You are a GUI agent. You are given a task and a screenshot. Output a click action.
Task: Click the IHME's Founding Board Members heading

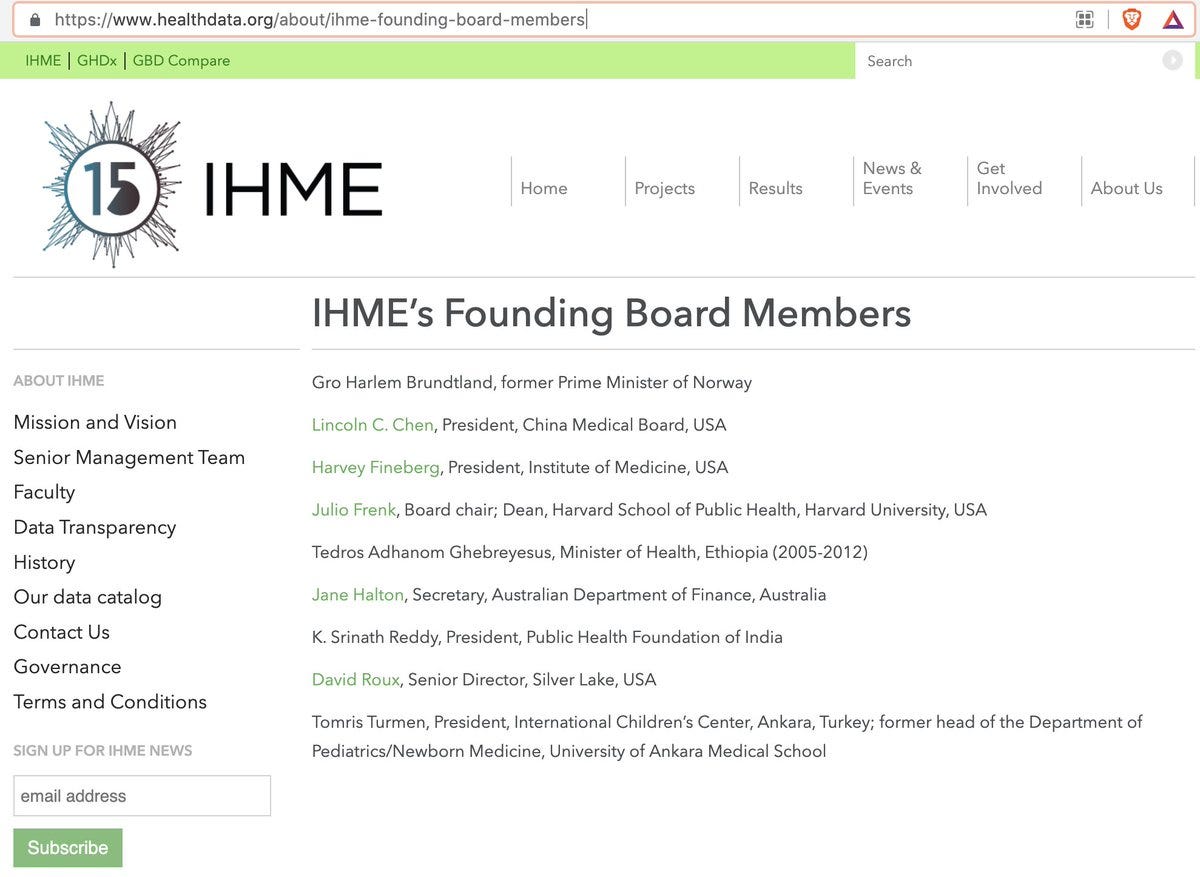tap(611, 313)
